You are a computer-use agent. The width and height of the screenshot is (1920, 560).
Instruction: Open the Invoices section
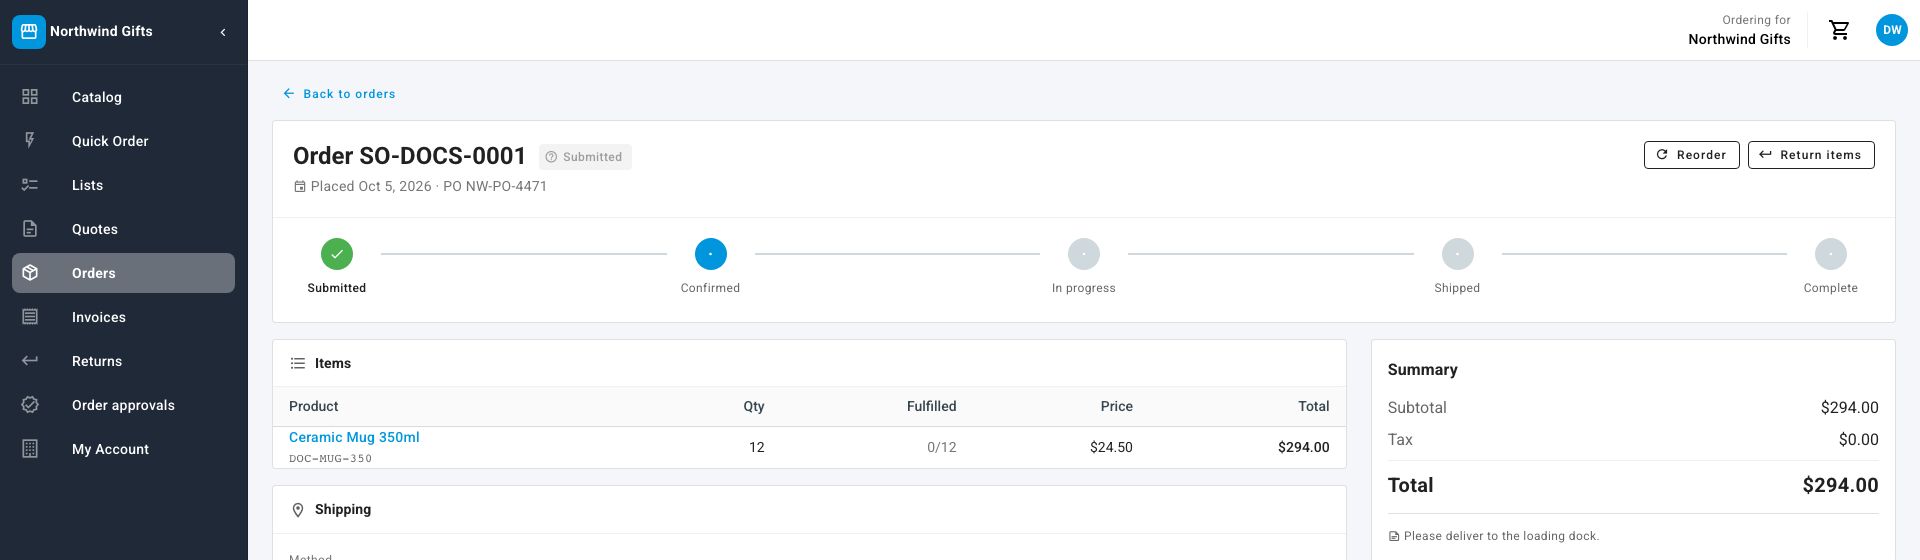123,317
